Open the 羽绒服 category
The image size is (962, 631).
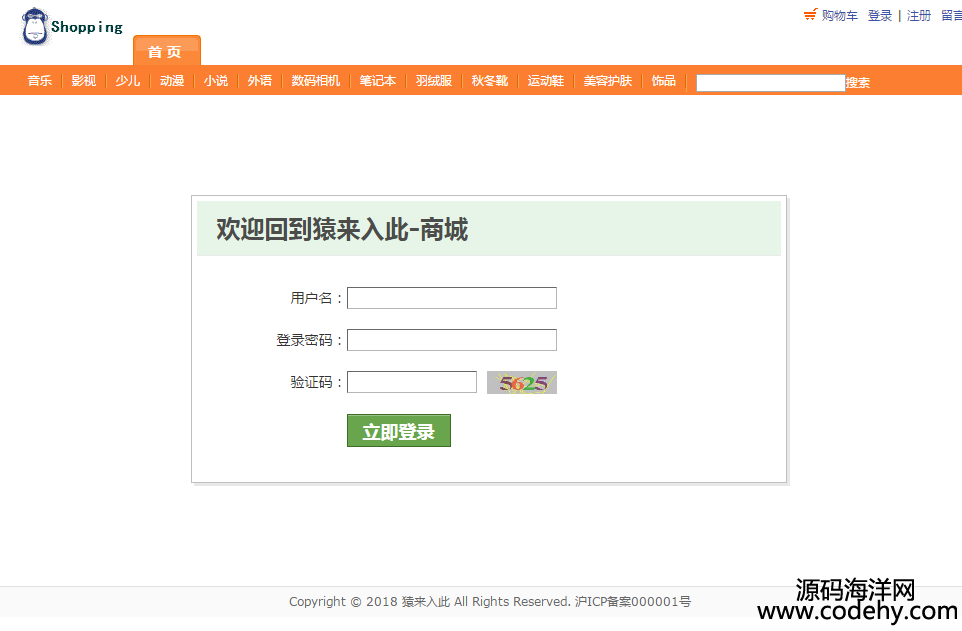(434, 81)
